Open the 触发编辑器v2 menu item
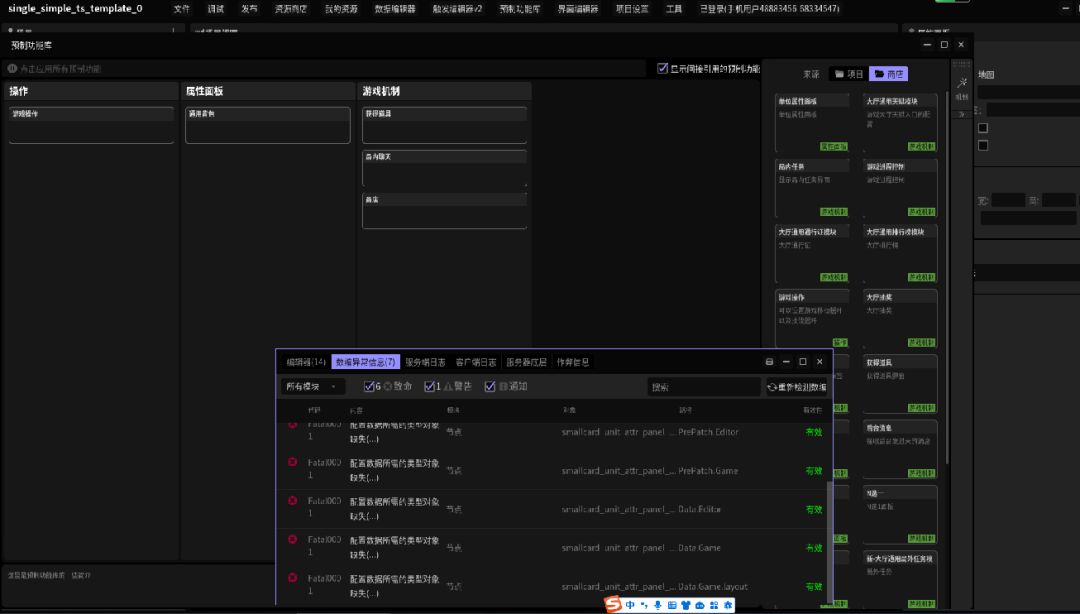Screen dimensions: 1080x614 click(x=457, y=9)
